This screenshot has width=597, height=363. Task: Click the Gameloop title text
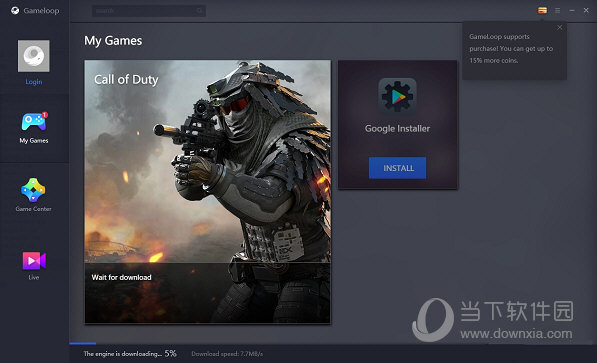[x=41, y=11]
